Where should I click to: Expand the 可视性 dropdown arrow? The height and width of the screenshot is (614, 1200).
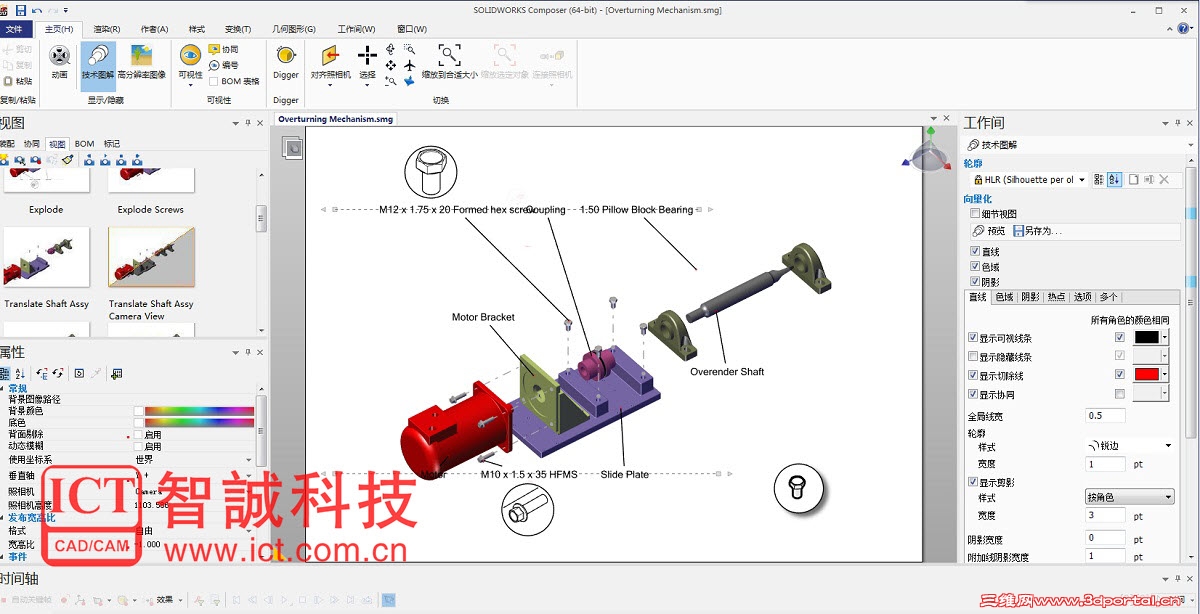coord(190,85)
